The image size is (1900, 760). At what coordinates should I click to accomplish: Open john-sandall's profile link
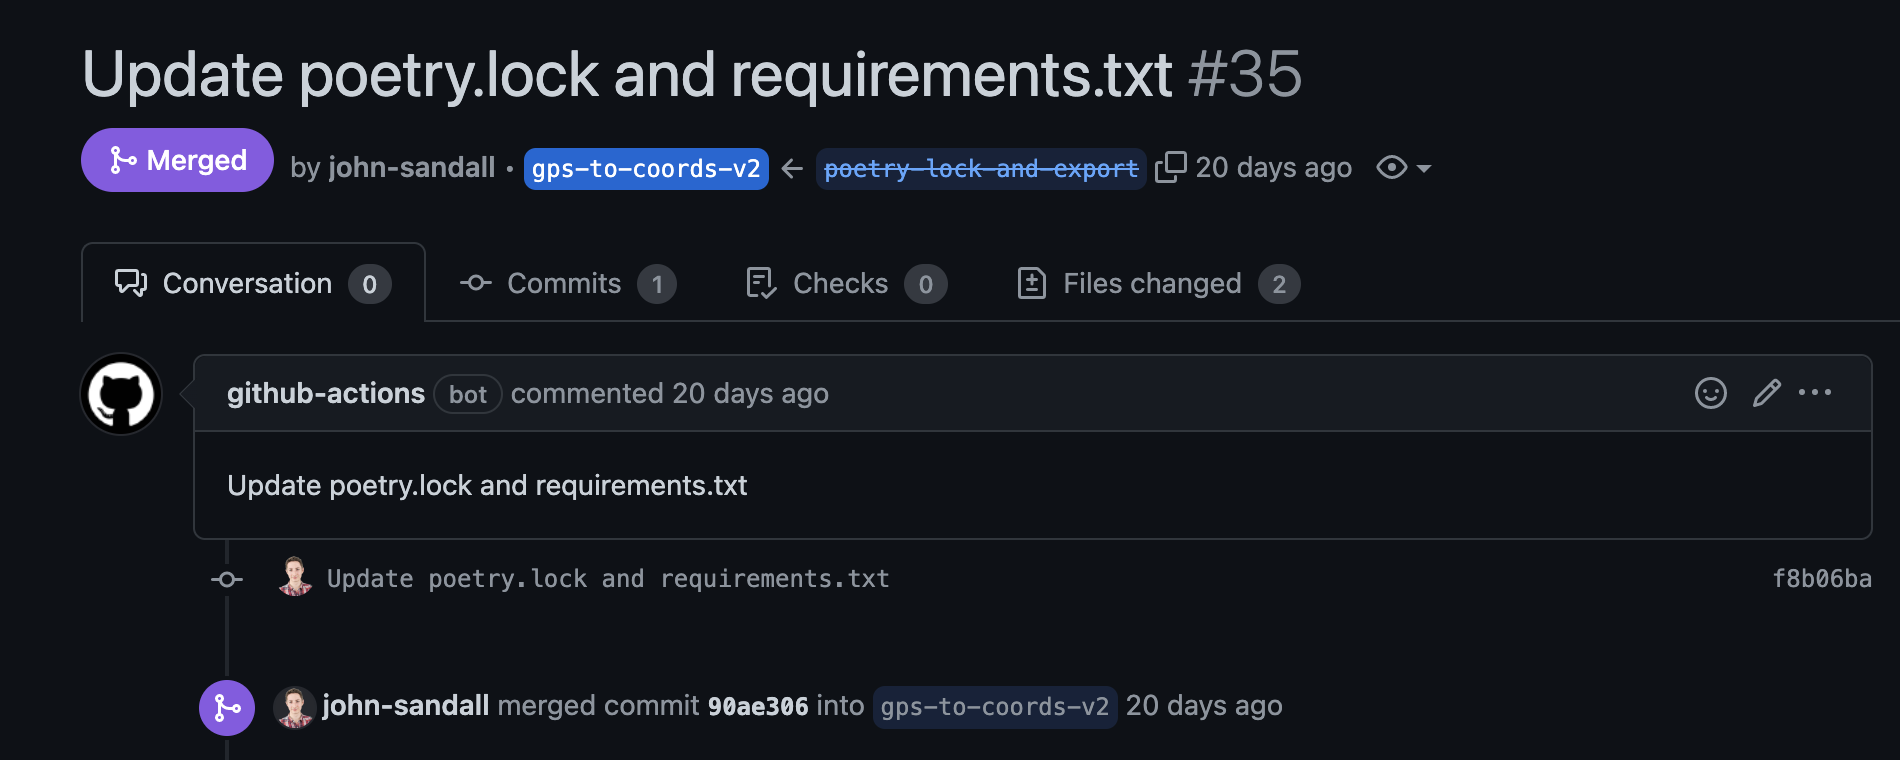409,167
